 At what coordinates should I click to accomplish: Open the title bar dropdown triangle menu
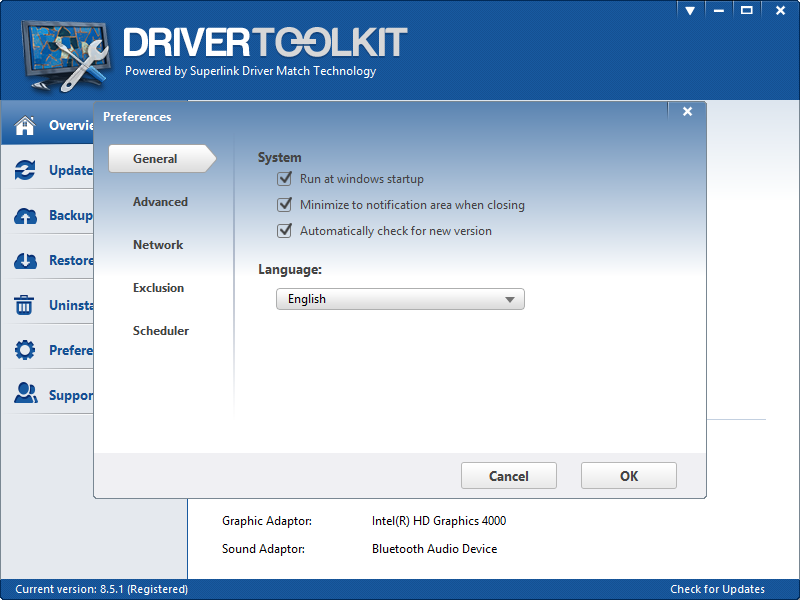(690, 11)
